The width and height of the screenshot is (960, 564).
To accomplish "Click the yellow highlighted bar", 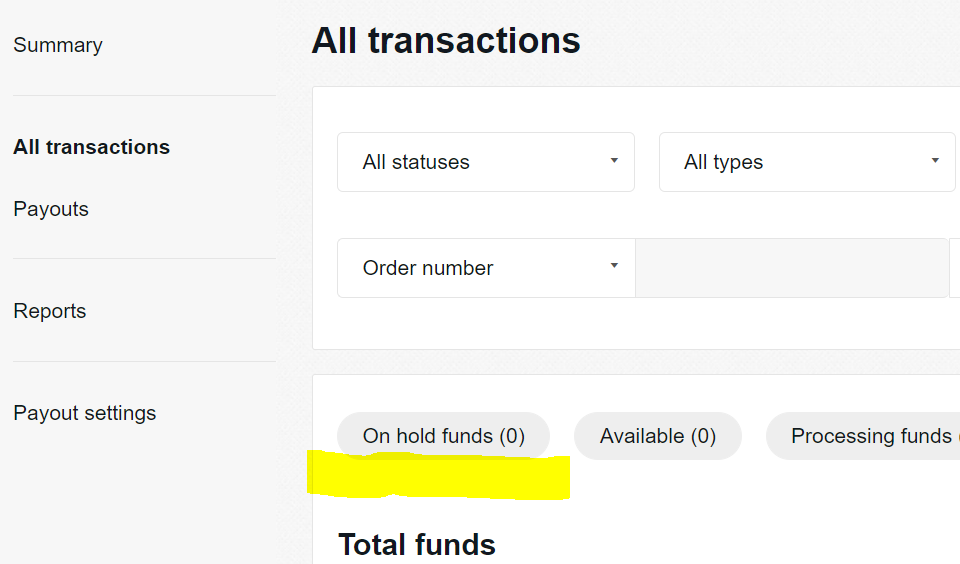I will coord(438,477).
